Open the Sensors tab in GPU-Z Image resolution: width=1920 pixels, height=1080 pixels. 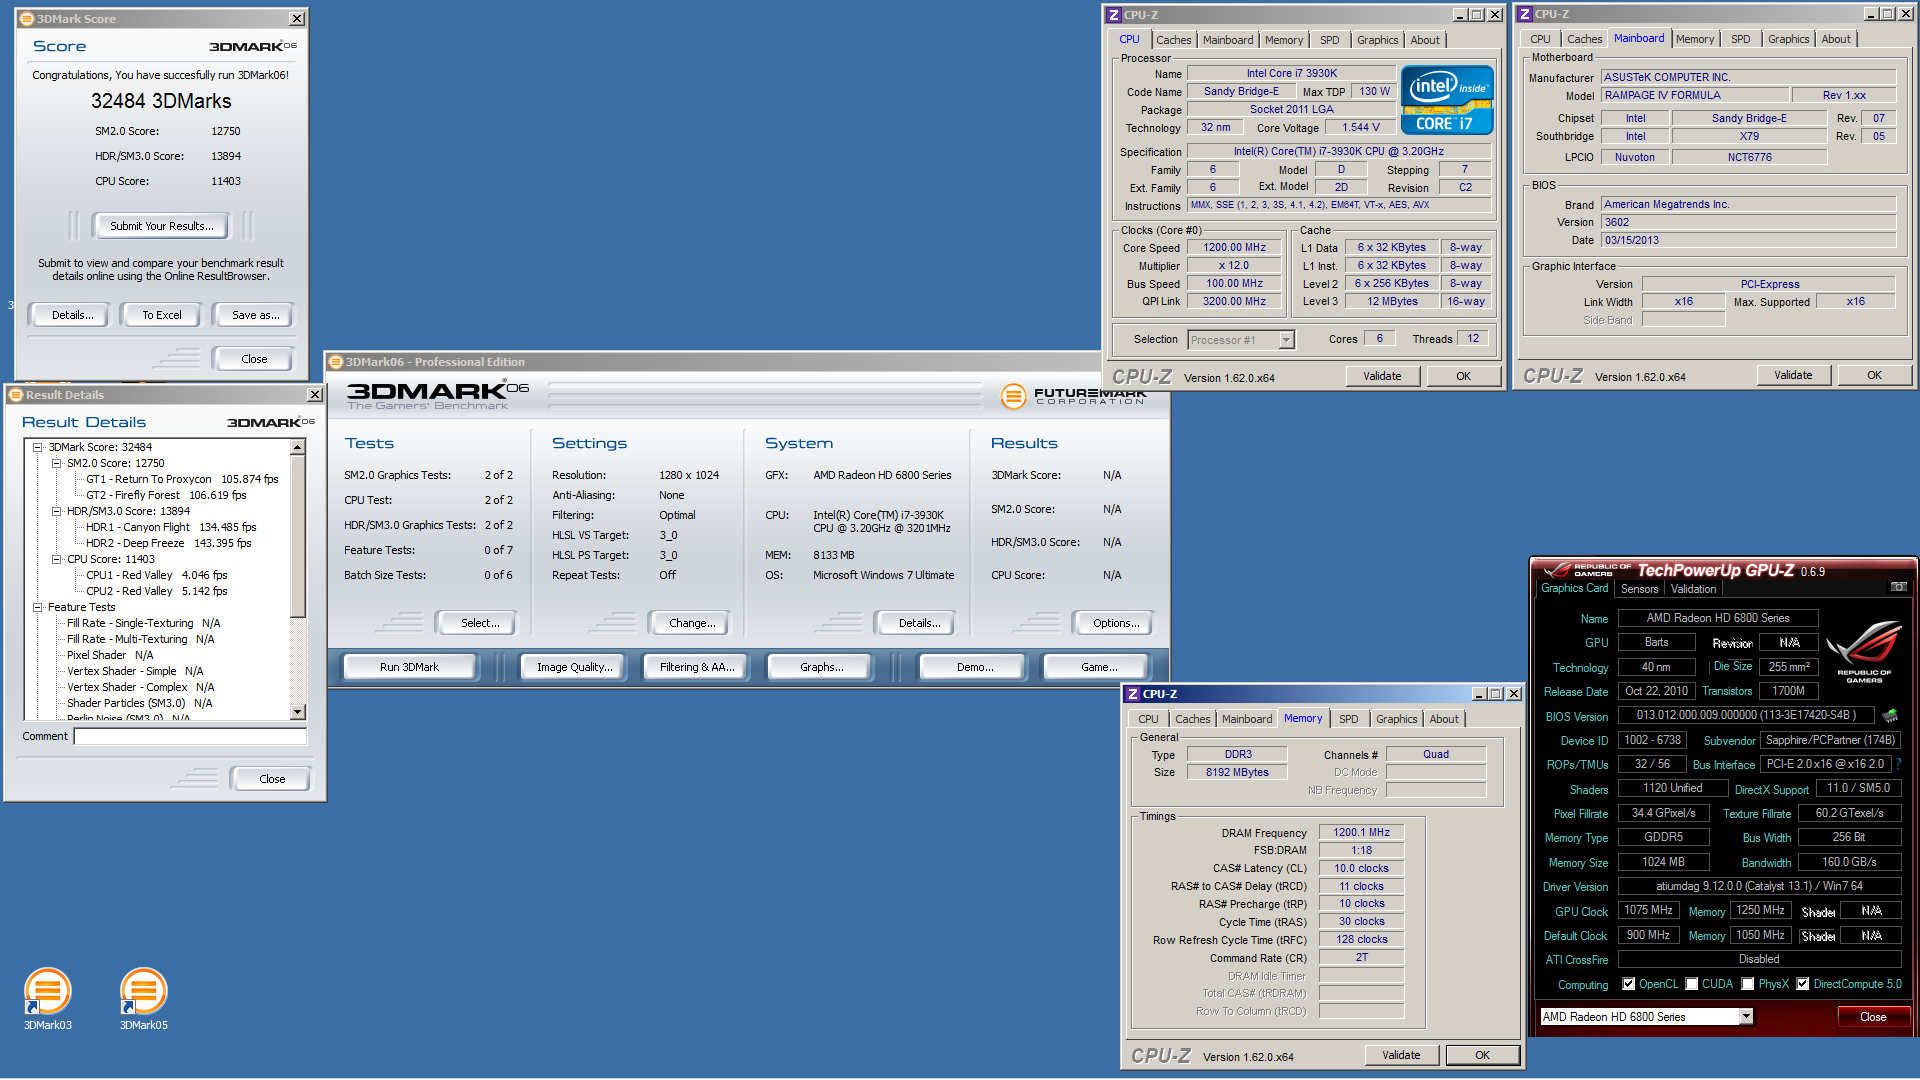coord(1639,589)
